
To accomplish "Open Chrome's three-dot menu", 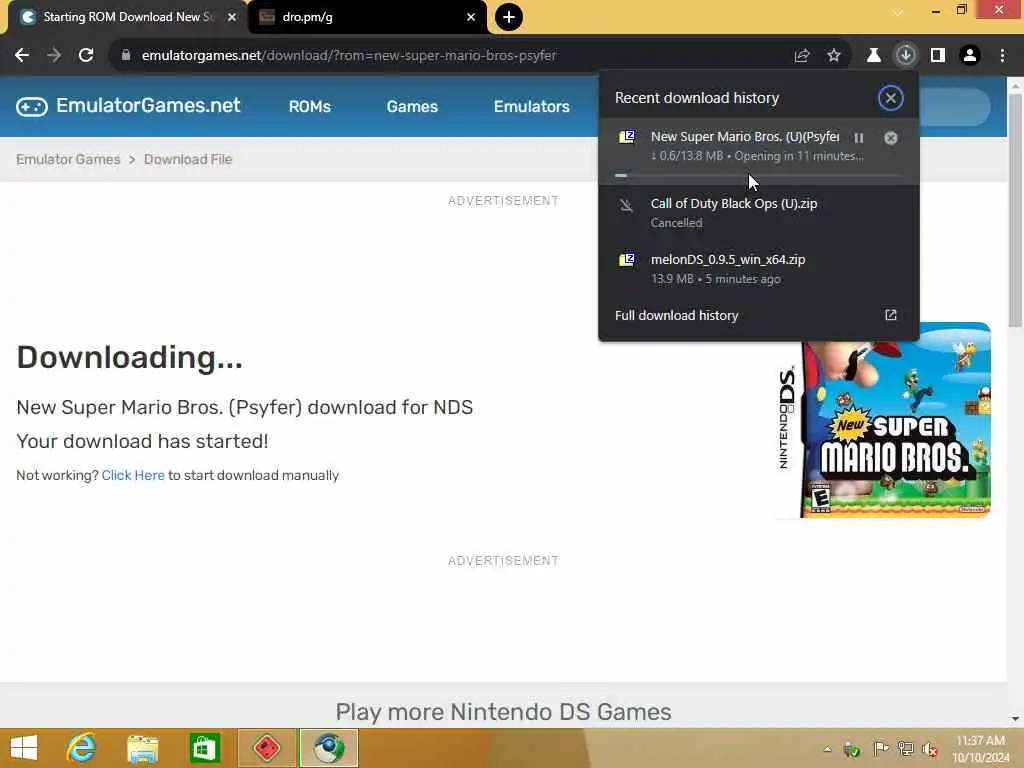I will click(x=1002, y=56).
